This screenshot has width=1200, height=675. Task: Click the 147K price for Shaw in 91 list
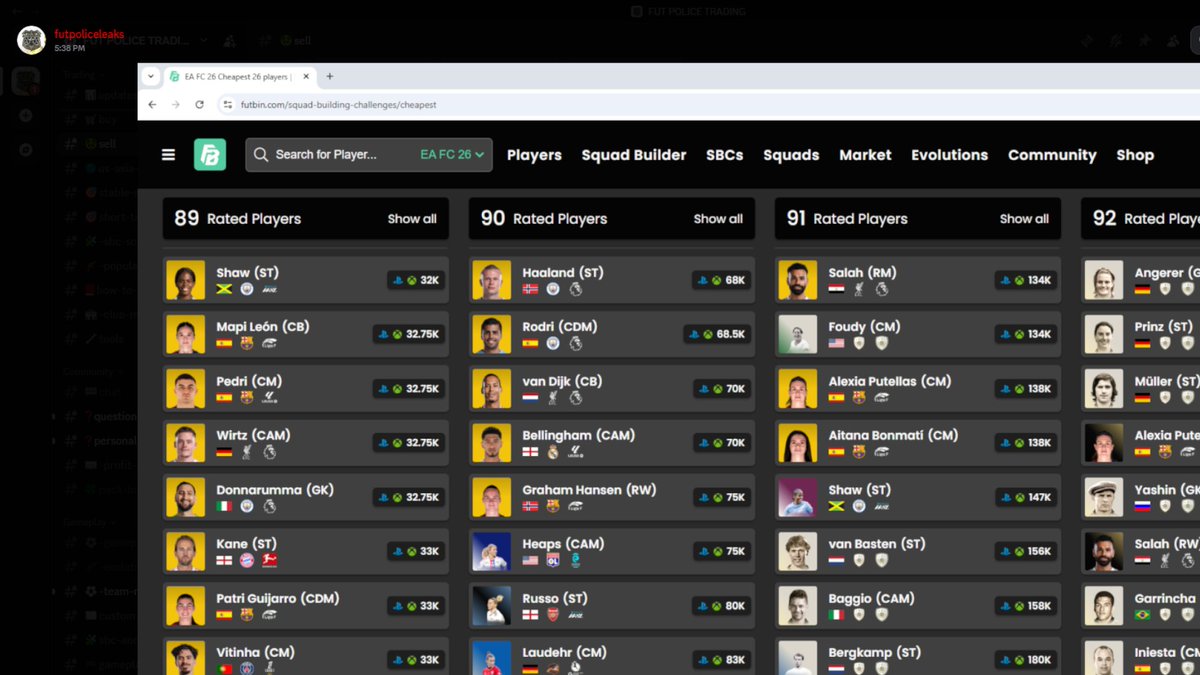tap(1025, 497)
